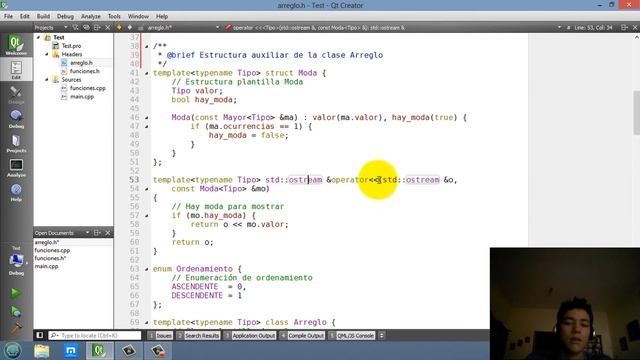Select funciones.h in the Headers folder
Viewport: 640px width, 360px height.
(x=84, y=71)
